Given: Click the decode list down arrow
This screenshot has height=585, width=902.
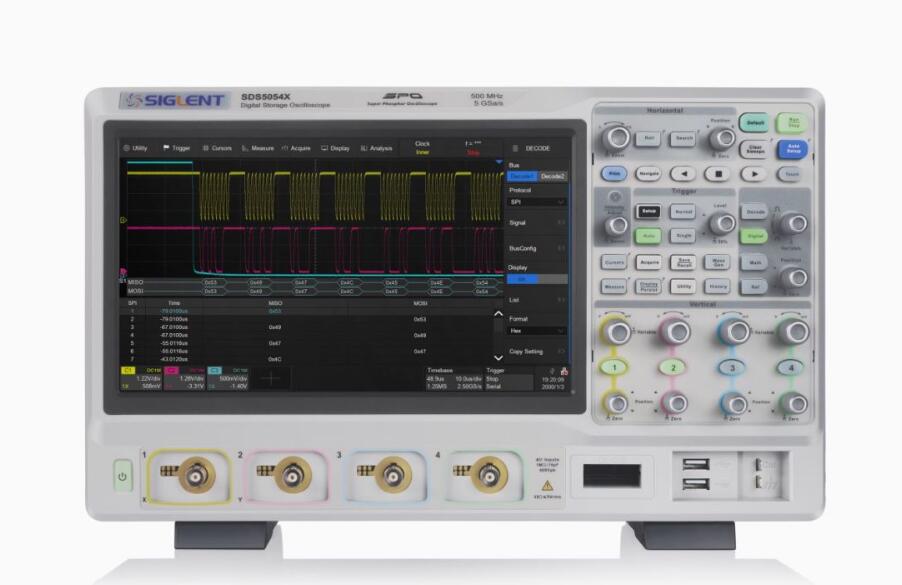Looking at the screenshot, I should coord(498,357).
